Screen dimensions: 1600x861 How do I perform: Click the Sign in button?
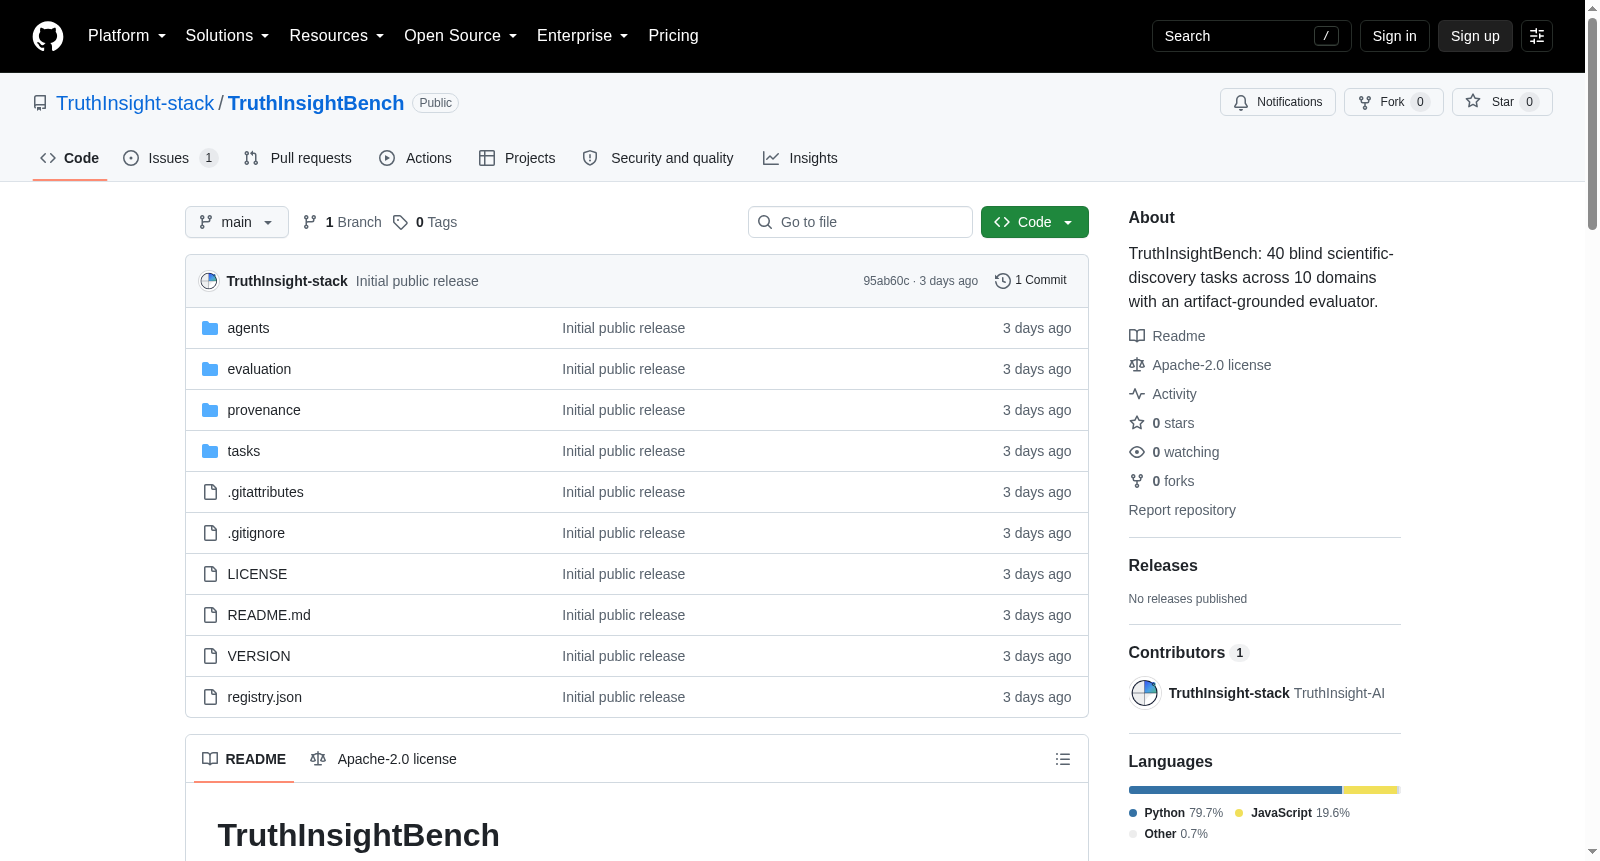(1395, 36)
